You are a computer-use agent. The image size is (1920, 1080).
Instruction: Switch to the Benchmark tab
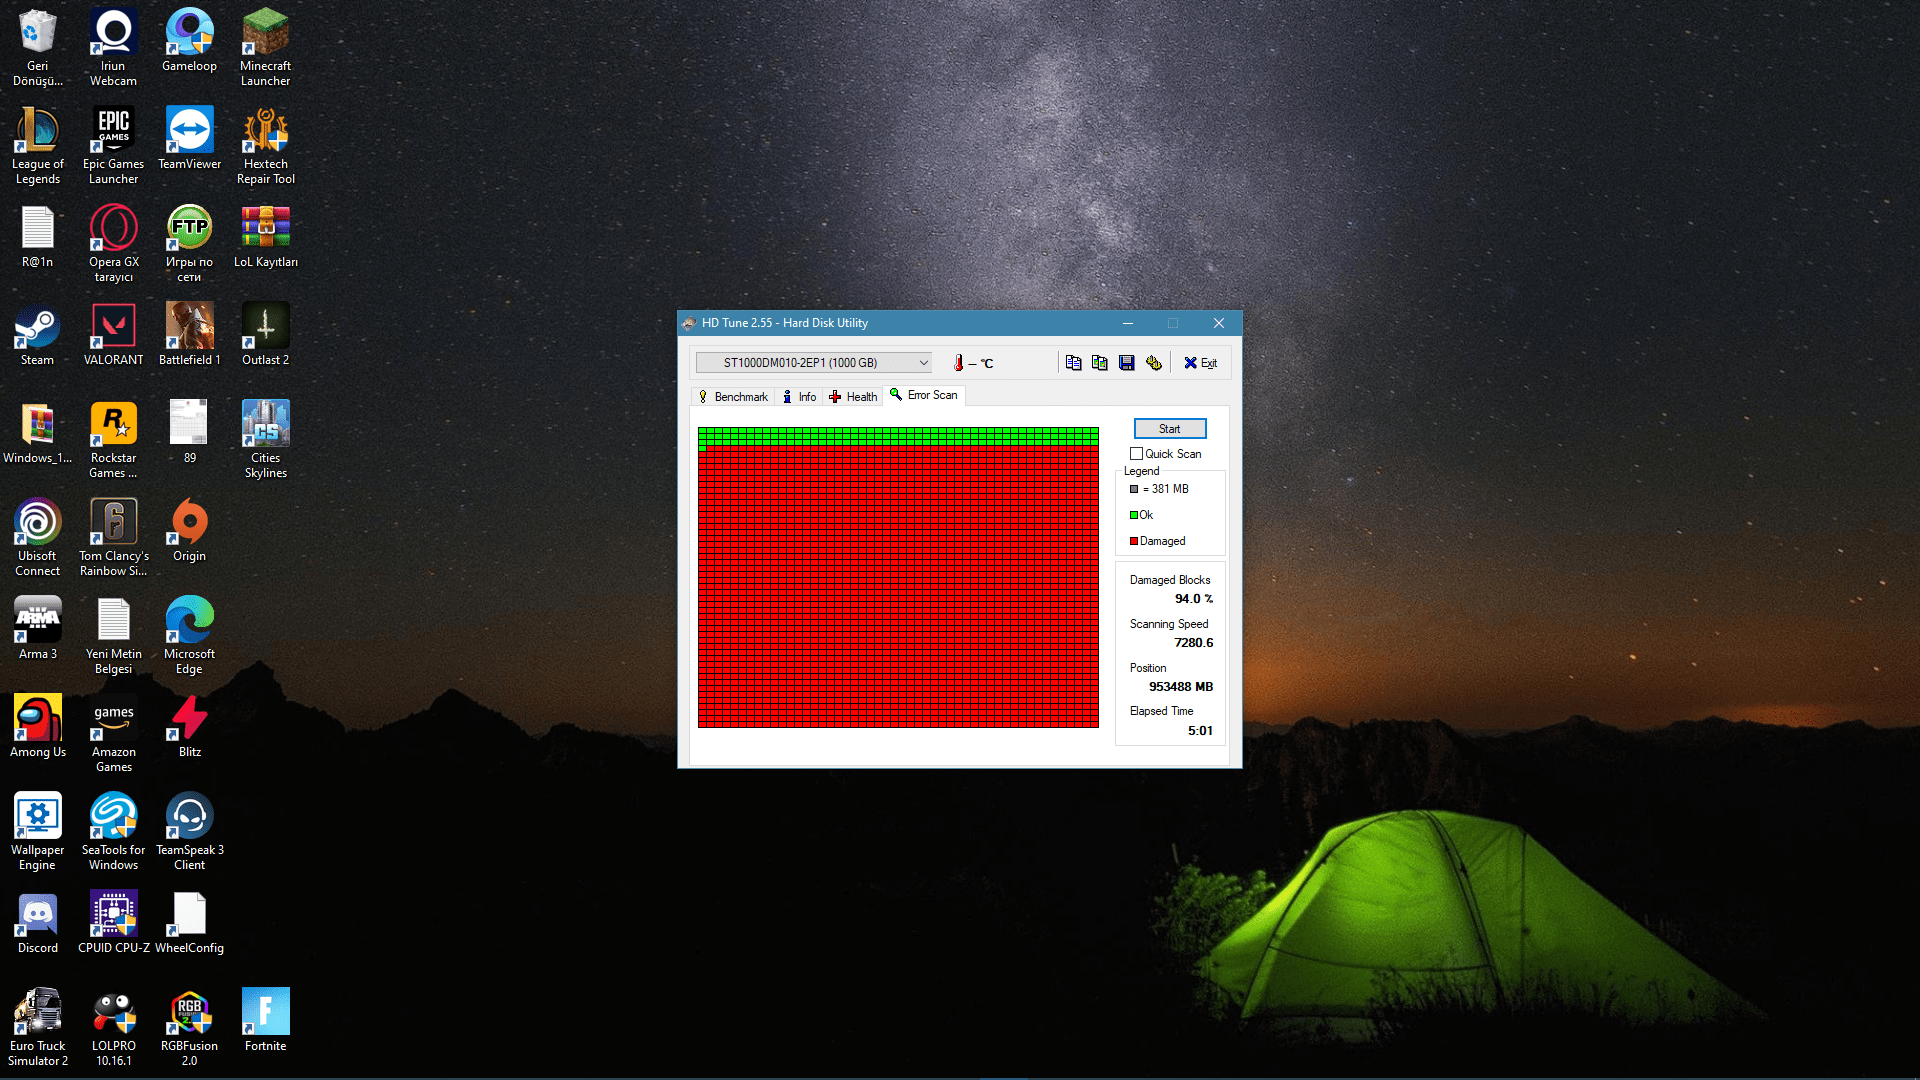coord(733,397)
